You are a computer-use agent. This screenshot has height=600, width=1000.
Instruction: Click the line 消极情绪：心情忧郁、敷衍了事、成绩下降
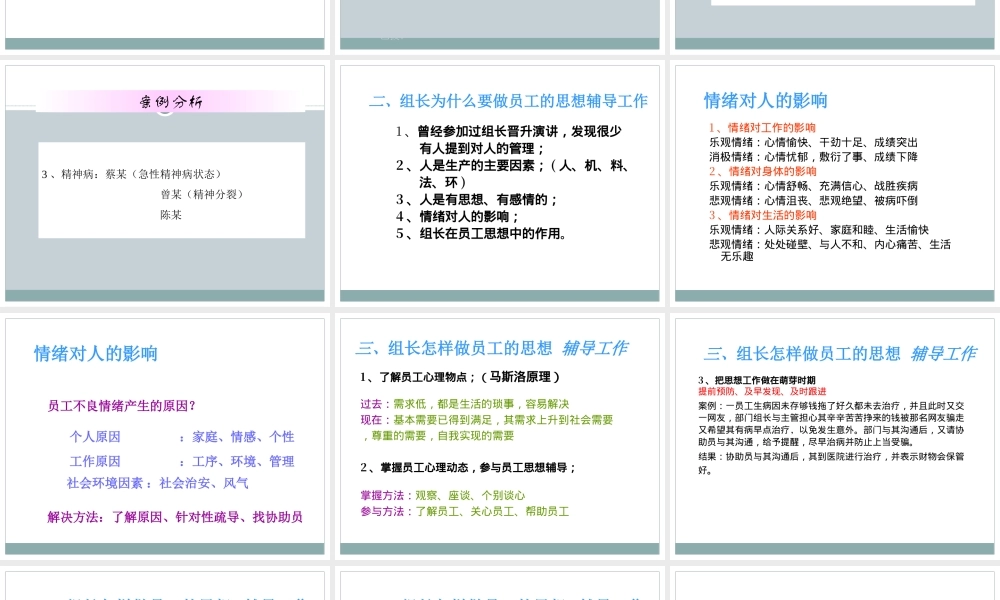tap(813, 157)
